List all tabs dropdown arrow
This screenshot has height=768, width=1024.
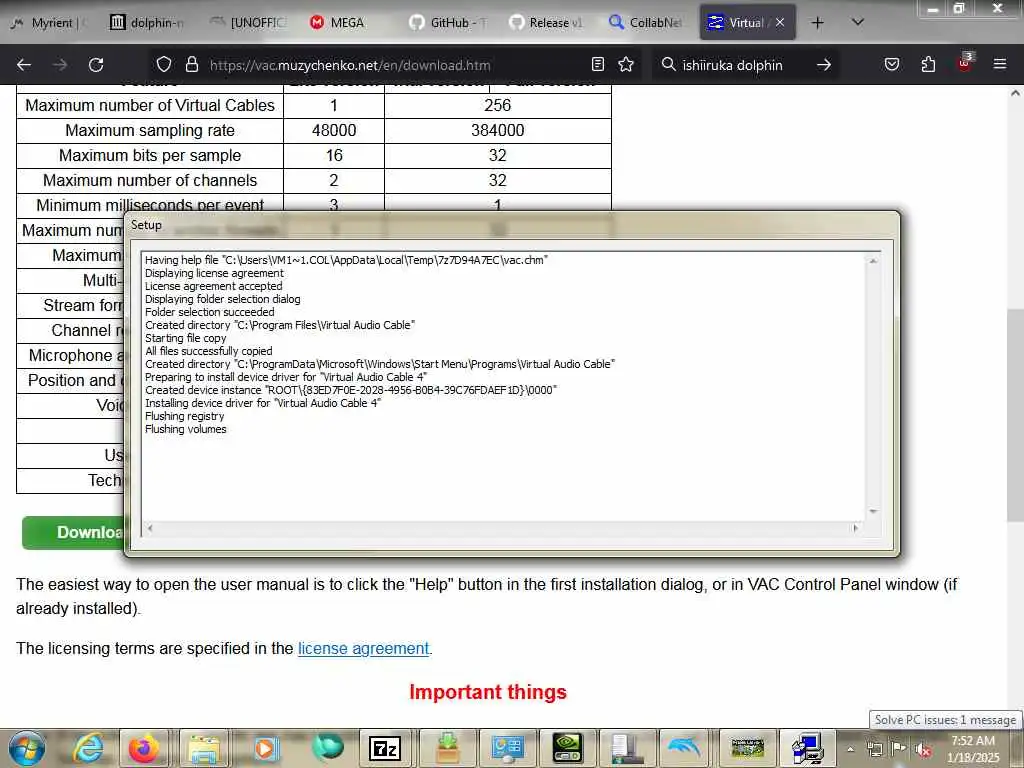point(858,23)
